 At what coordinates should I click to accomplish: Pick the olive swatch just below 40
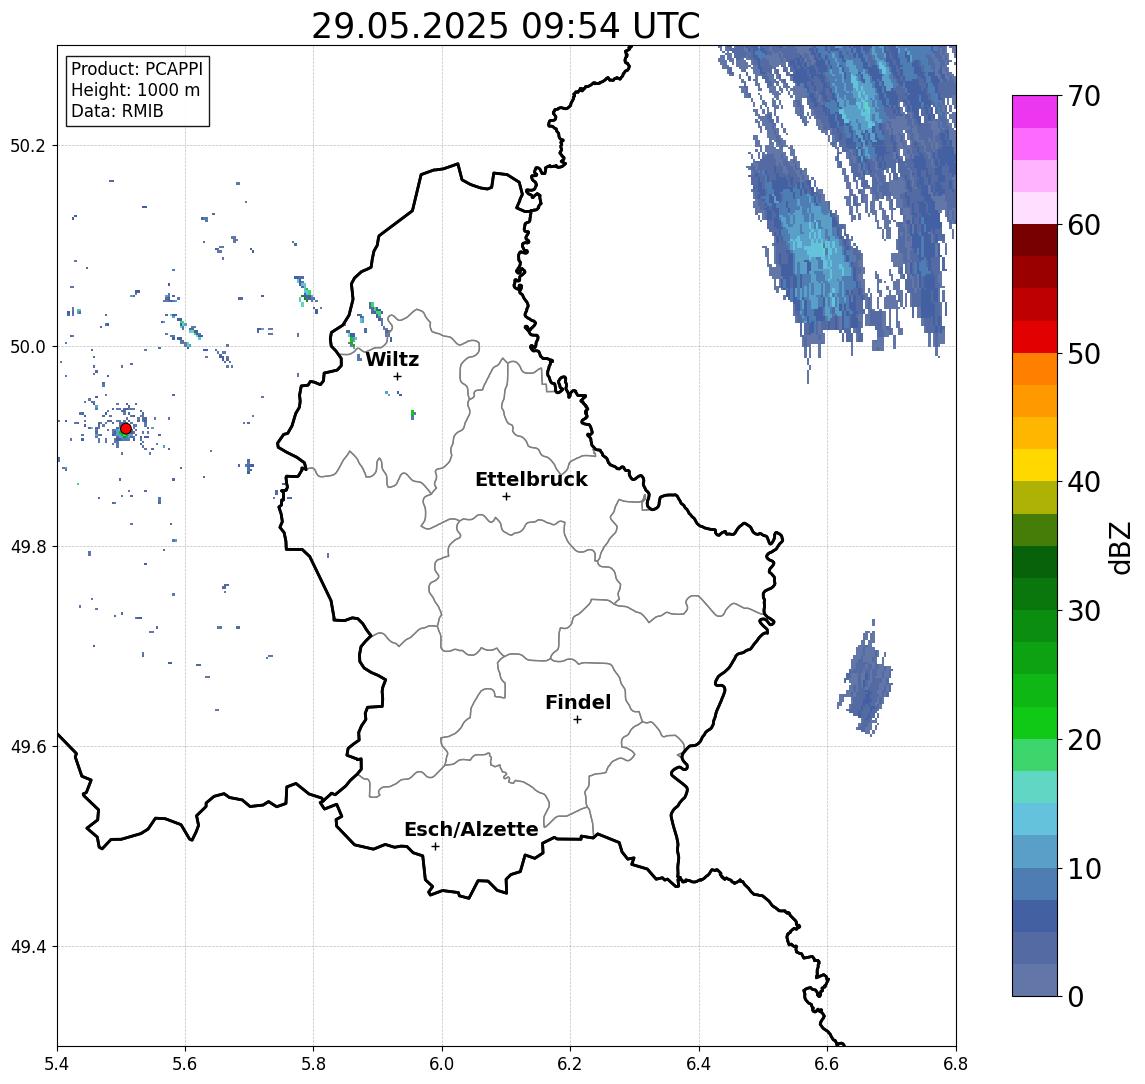click(x=1035, y=497)
